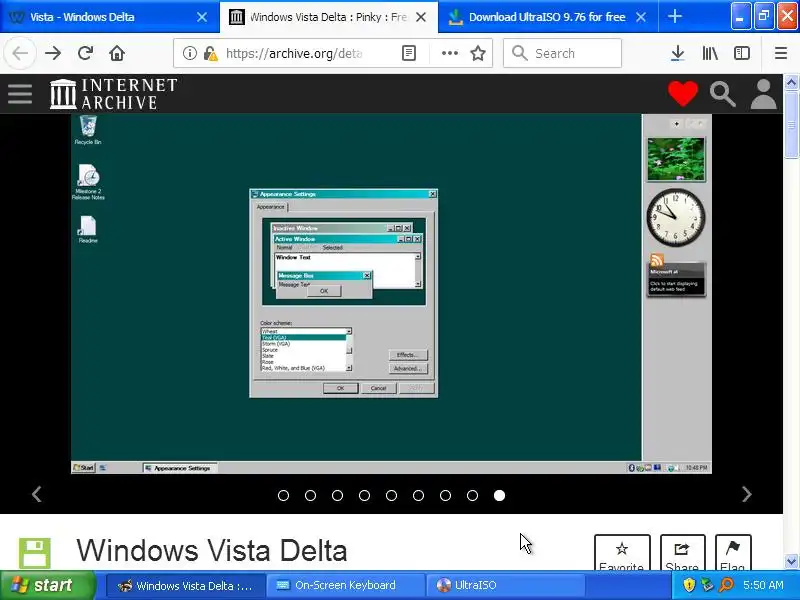Open a new browser tab
The width and height of the screenshot is (800, 600).
[674, 17]
